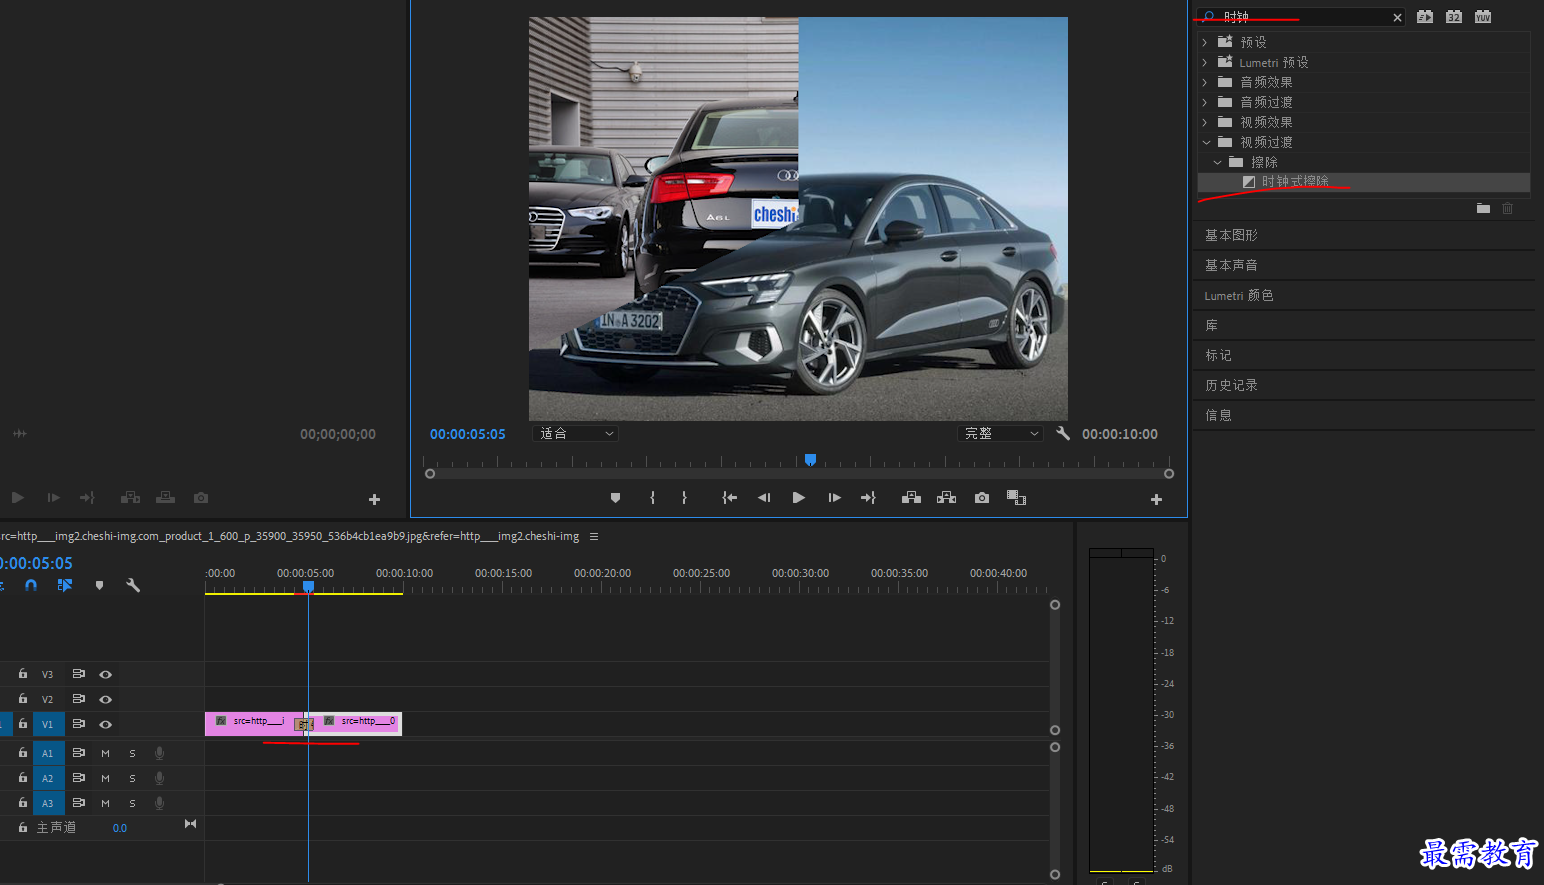Viewport: 1544px width, 885px height.
Task: Click the timeline playhead at 00:00:05:00
Action: point(308,587)
